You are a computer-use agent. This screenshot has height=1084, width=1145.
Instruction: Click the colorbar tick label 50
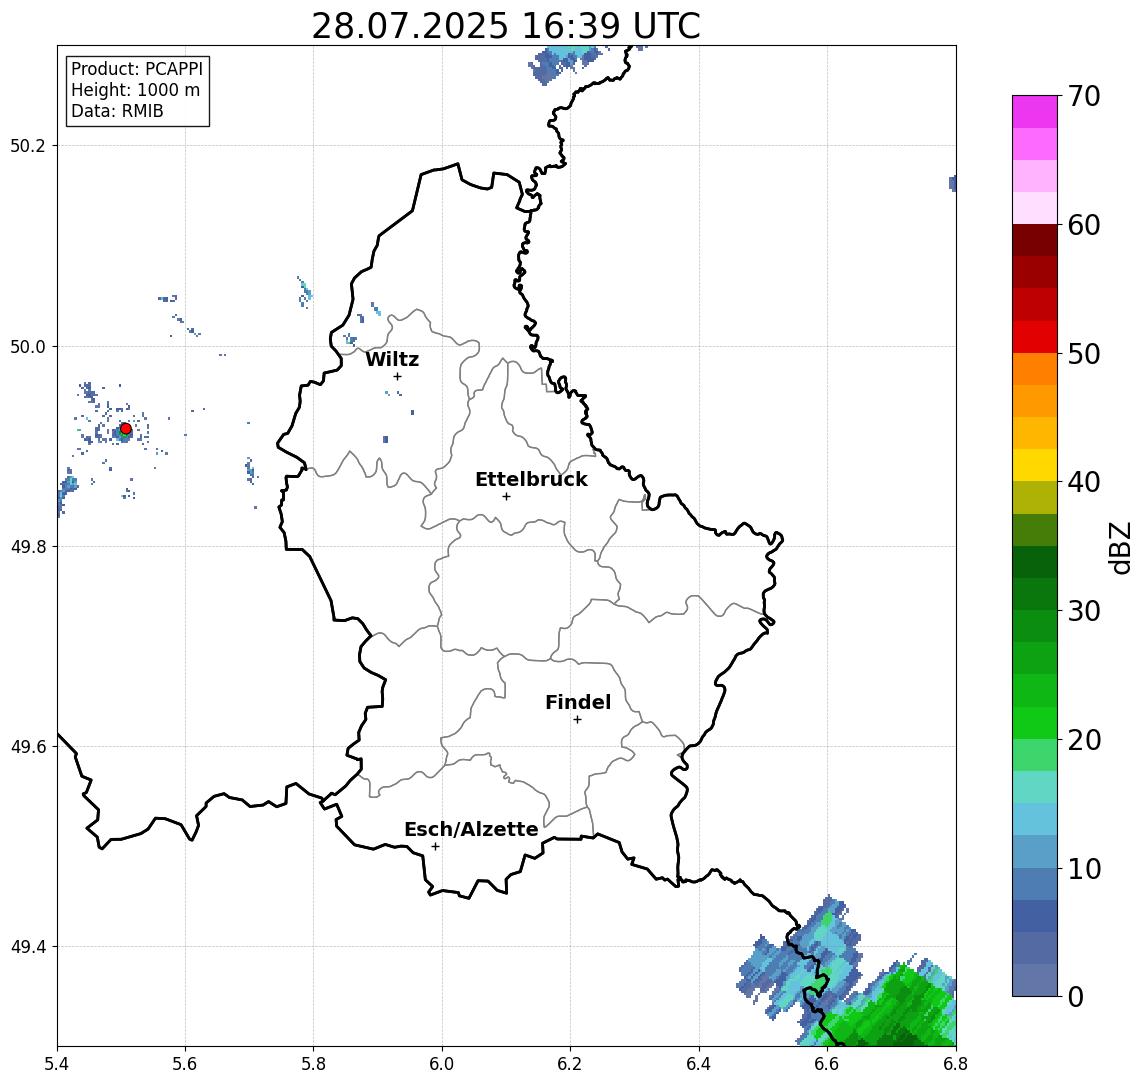point(1084,354)
